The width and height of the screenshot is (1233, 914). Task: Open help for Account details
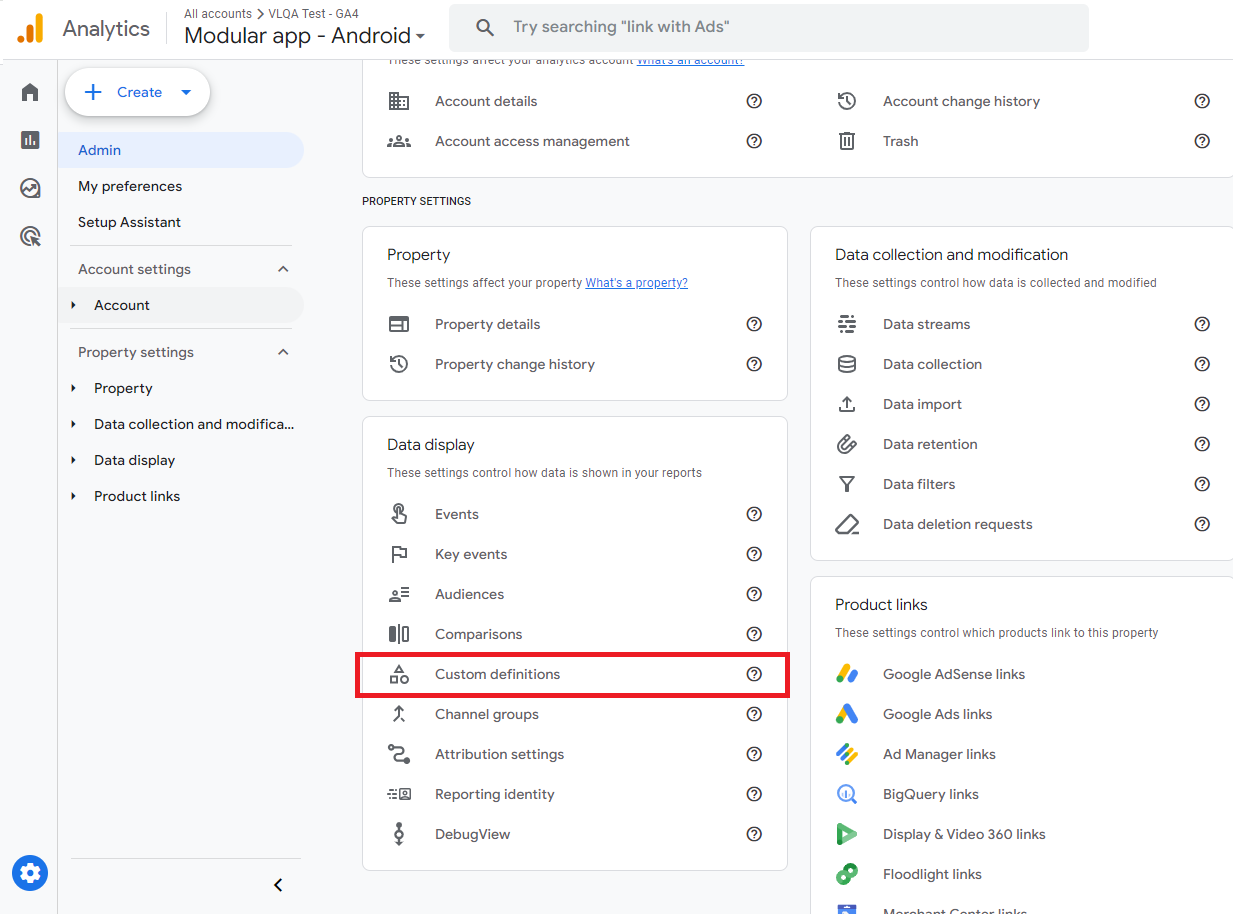pos(754,101)
